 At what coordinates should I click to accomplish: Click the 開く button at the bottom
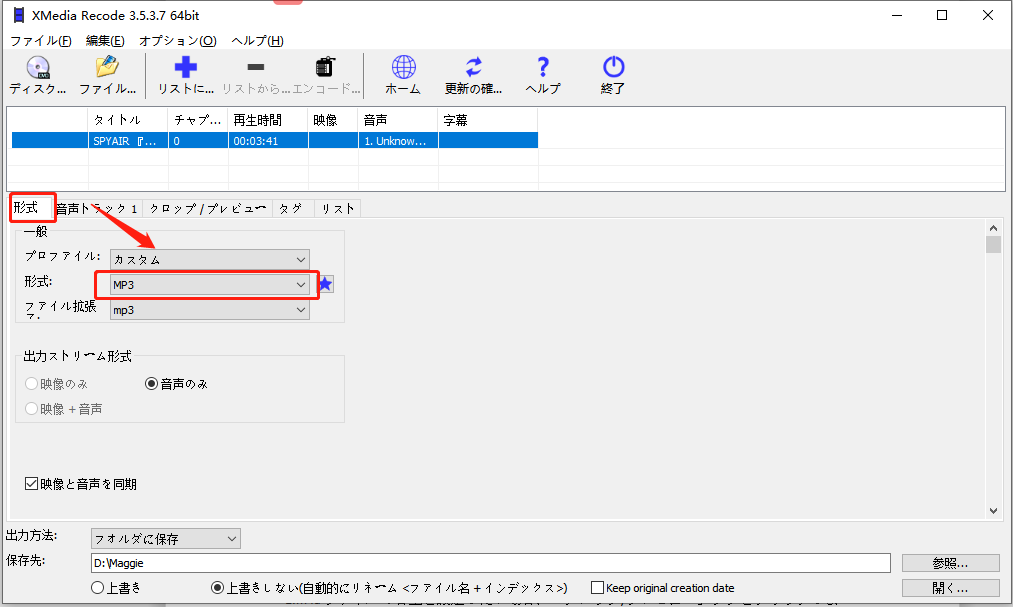tap(948, 587)
